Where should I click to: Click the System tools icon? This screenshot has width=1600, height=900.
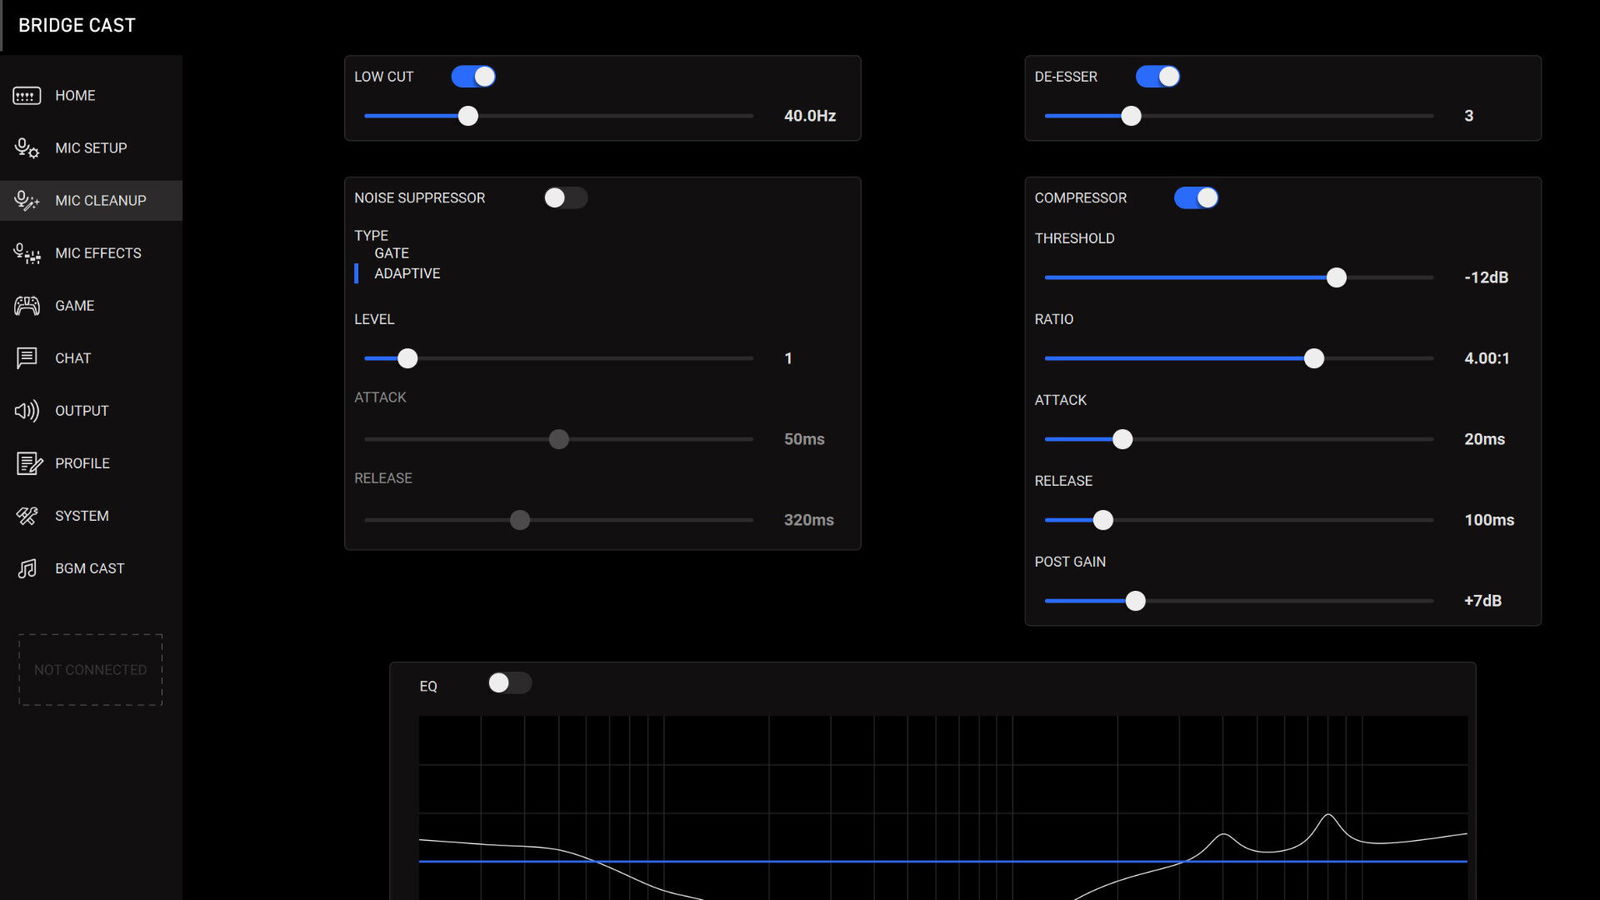(x=26, y=516)
